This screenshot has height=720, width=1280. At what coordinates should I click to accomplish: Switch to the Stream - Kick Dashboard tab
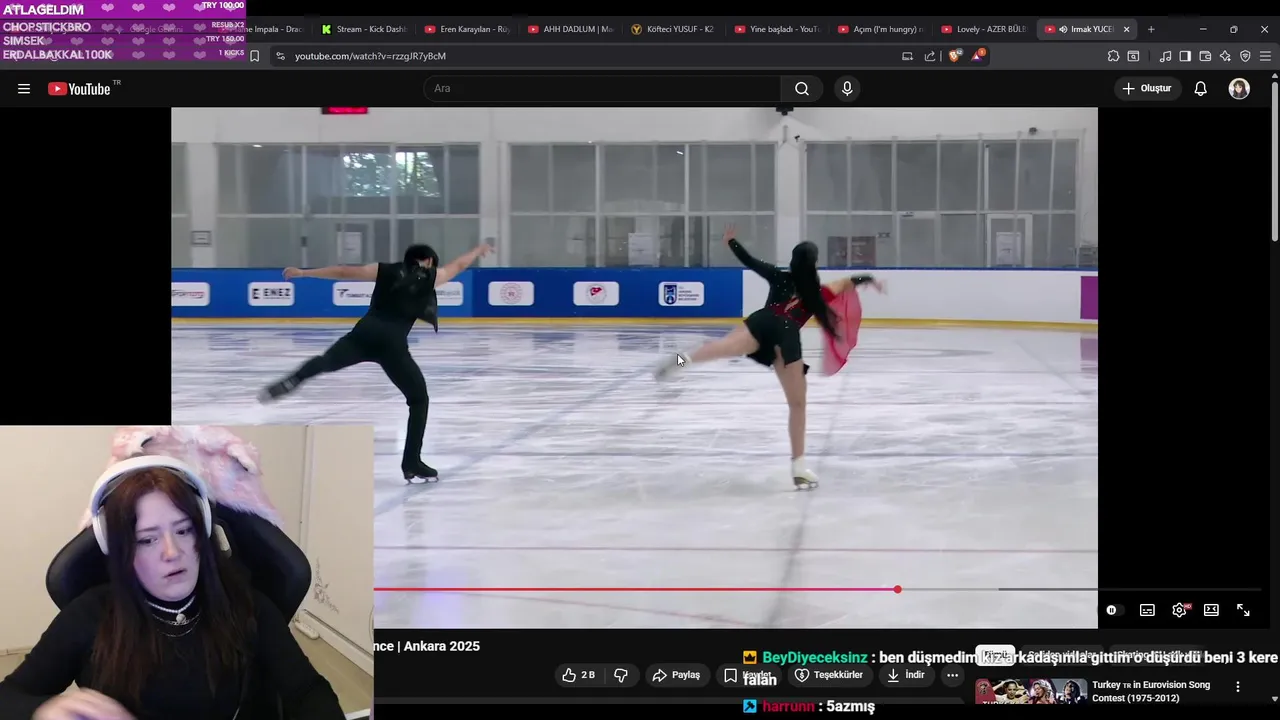tap(364, 29)
